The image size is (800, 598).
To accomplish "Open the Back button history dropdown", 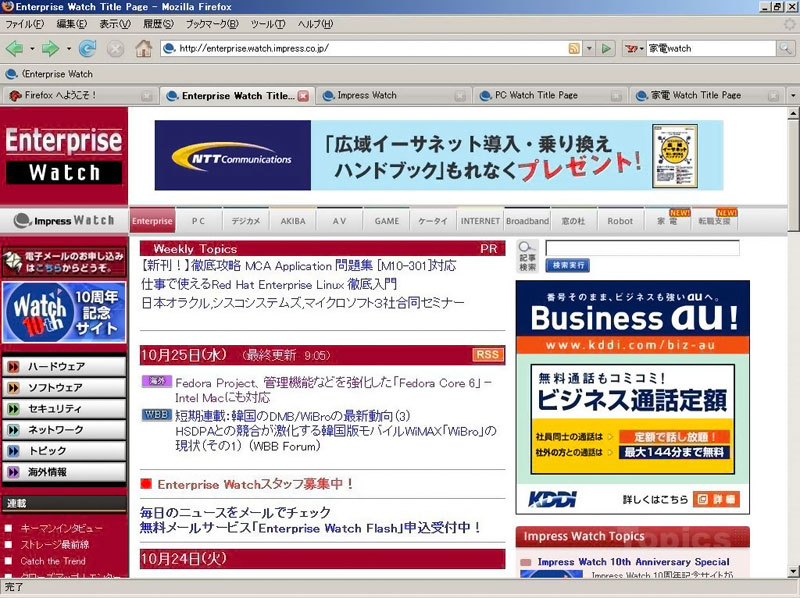I will [x=32, y=49].
